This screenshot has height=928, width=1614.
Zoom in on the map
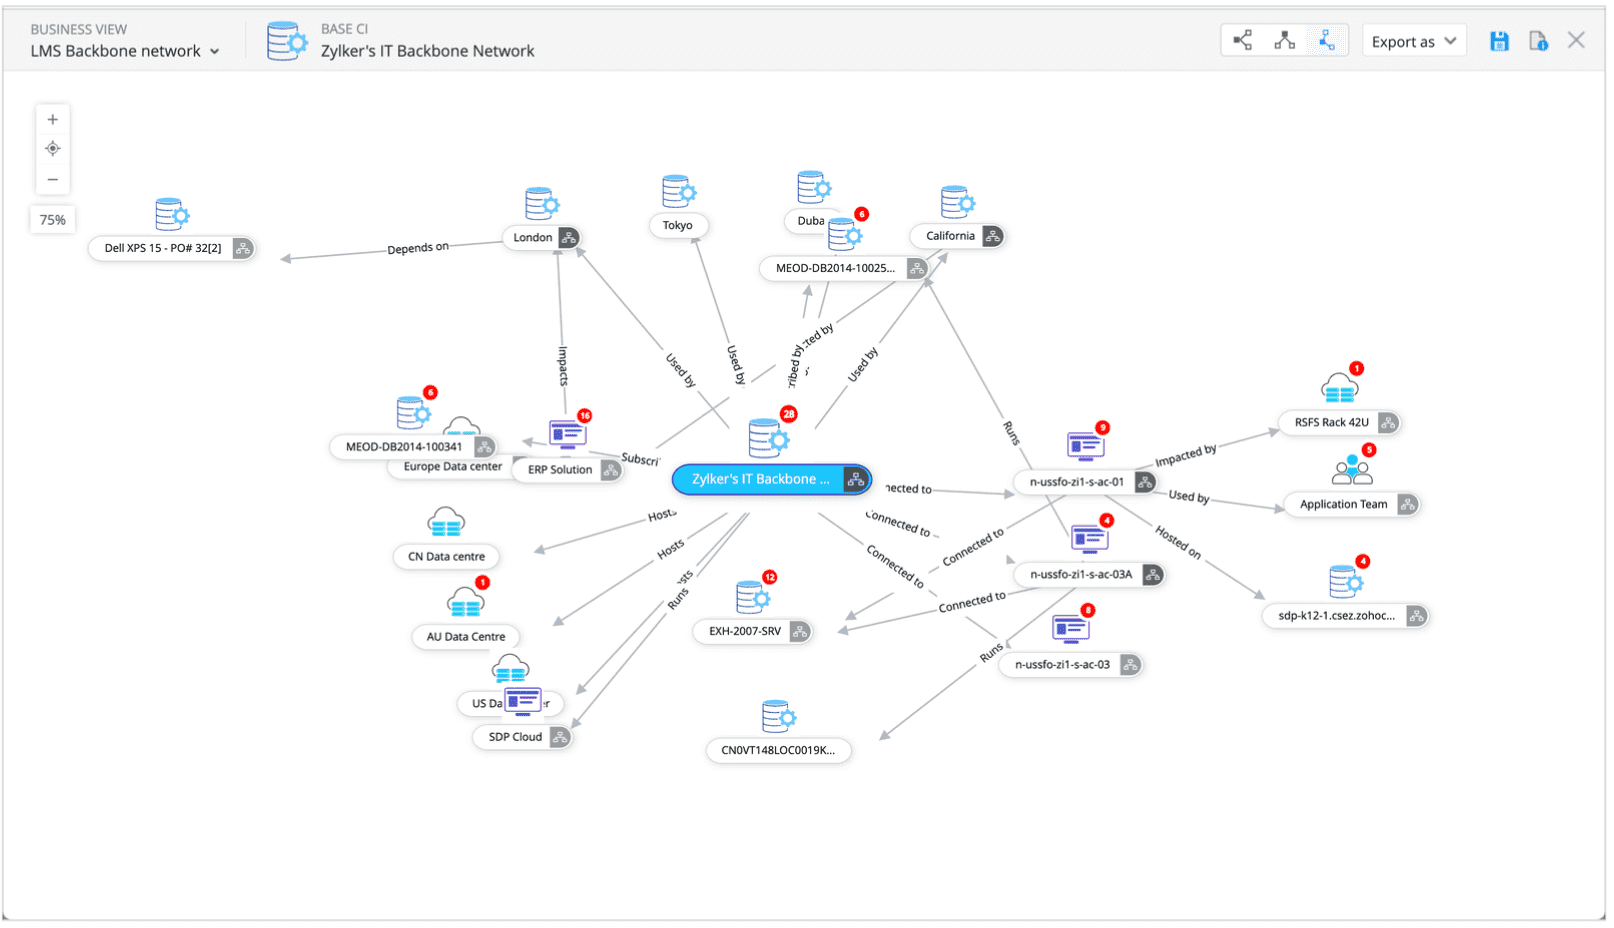pos(53,120)
